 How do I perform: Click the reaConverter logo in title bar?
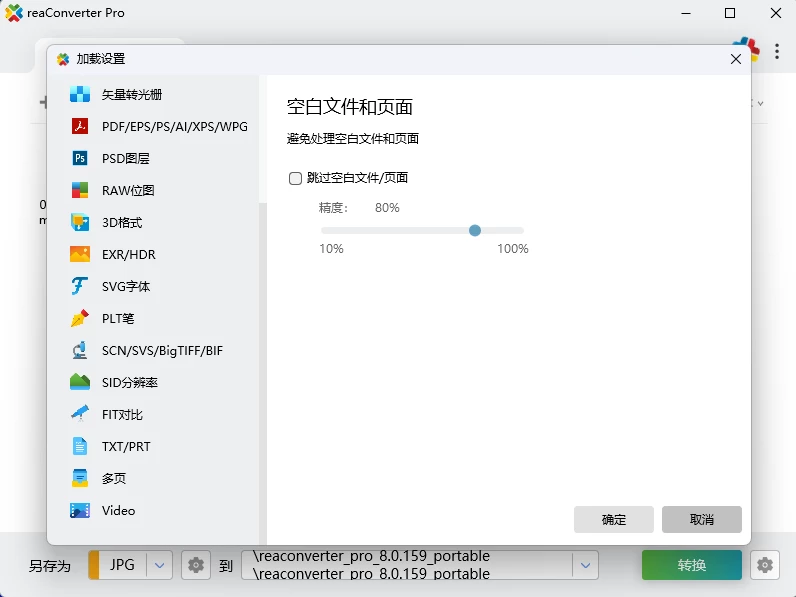(x=14, y=13)
